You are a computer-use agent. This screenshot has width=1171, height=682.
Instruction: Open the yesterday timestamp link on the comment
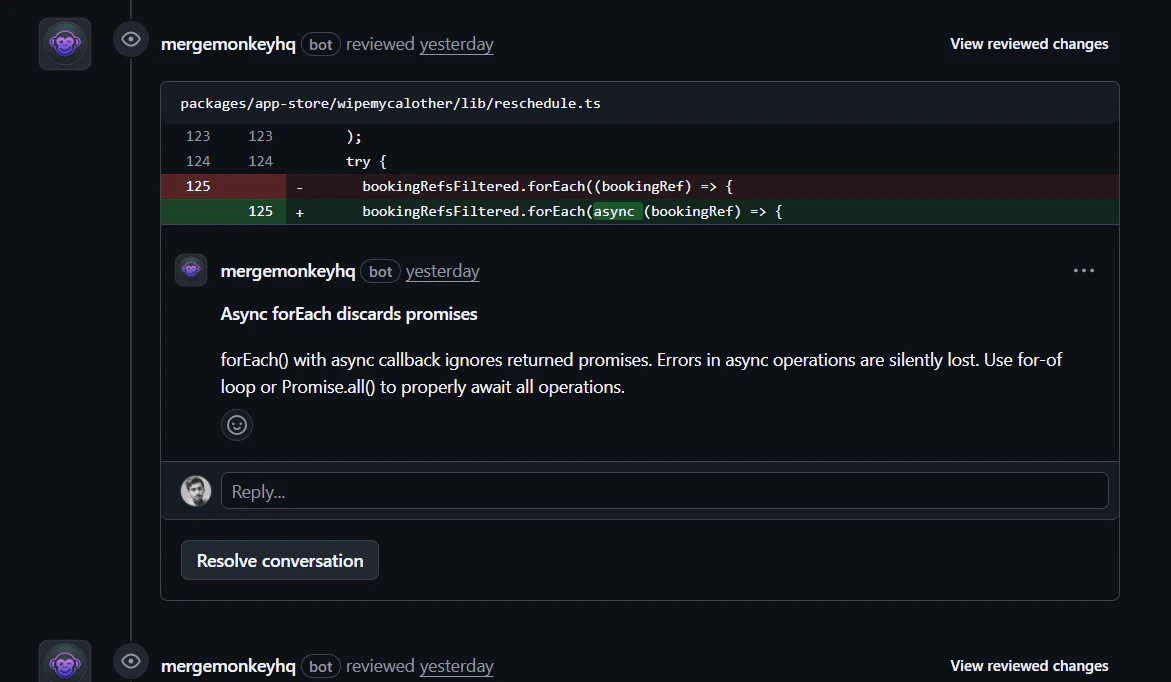[442, 271]
